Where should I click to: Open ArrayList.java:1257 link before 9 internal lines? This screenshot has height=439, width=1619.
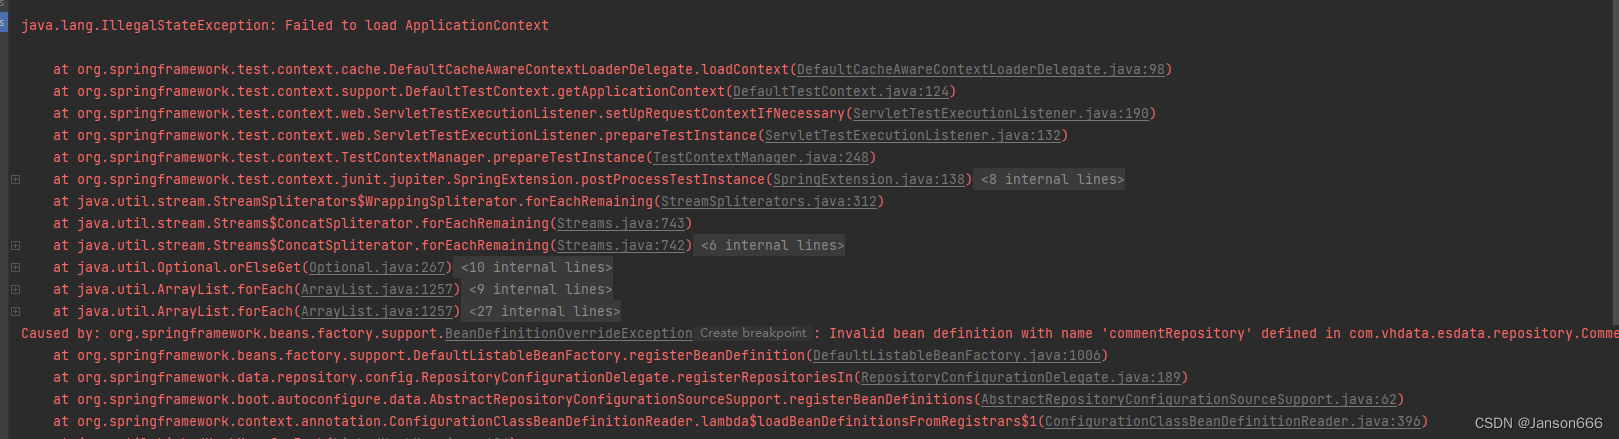[x=377, y=290]
